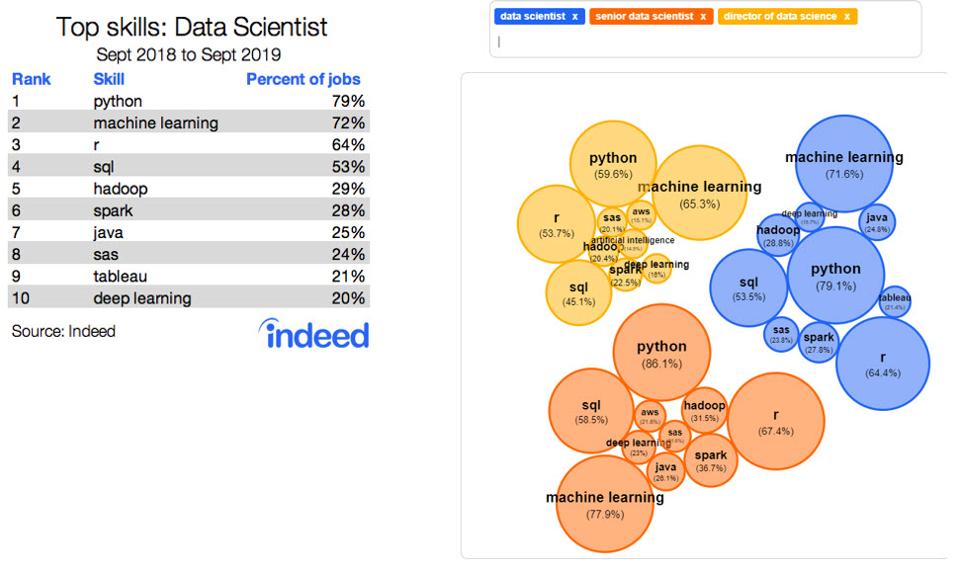Select the blue python bubble at 79.1%
The width and height of the screenshot is (959, 572).
pyautogui.click(x=836, y=276)
